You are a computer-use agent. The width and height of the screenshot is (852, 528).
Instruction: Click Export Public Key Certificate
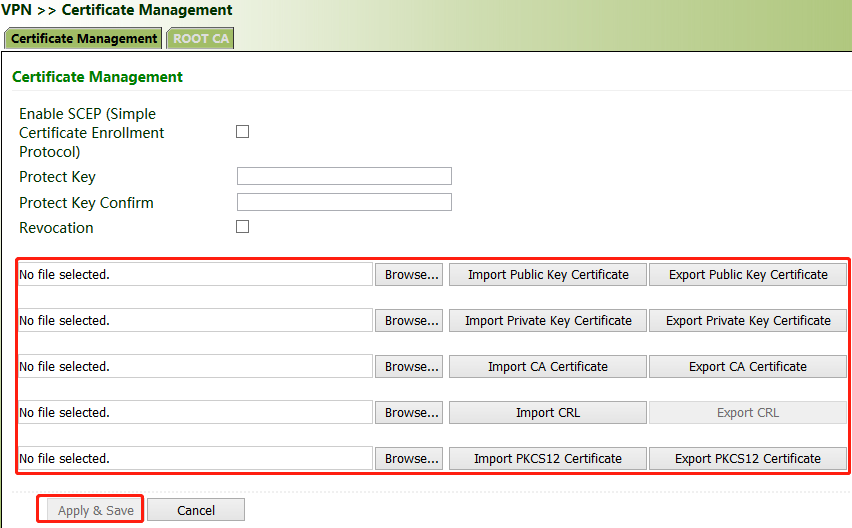coord(748,275)
